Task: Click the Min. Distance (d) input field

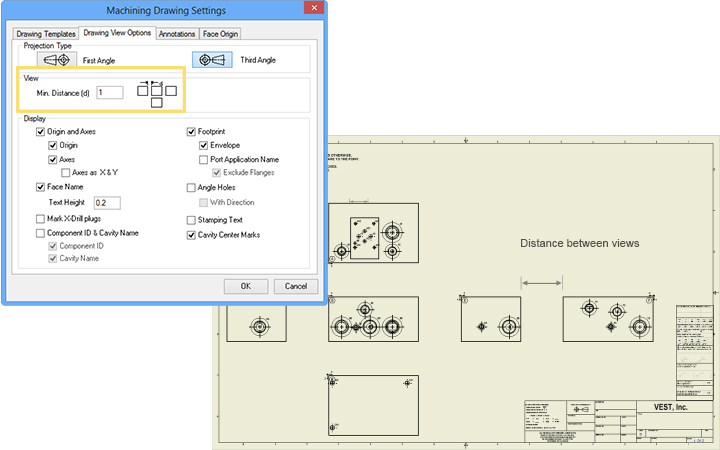Action: (x=109, y=92)
